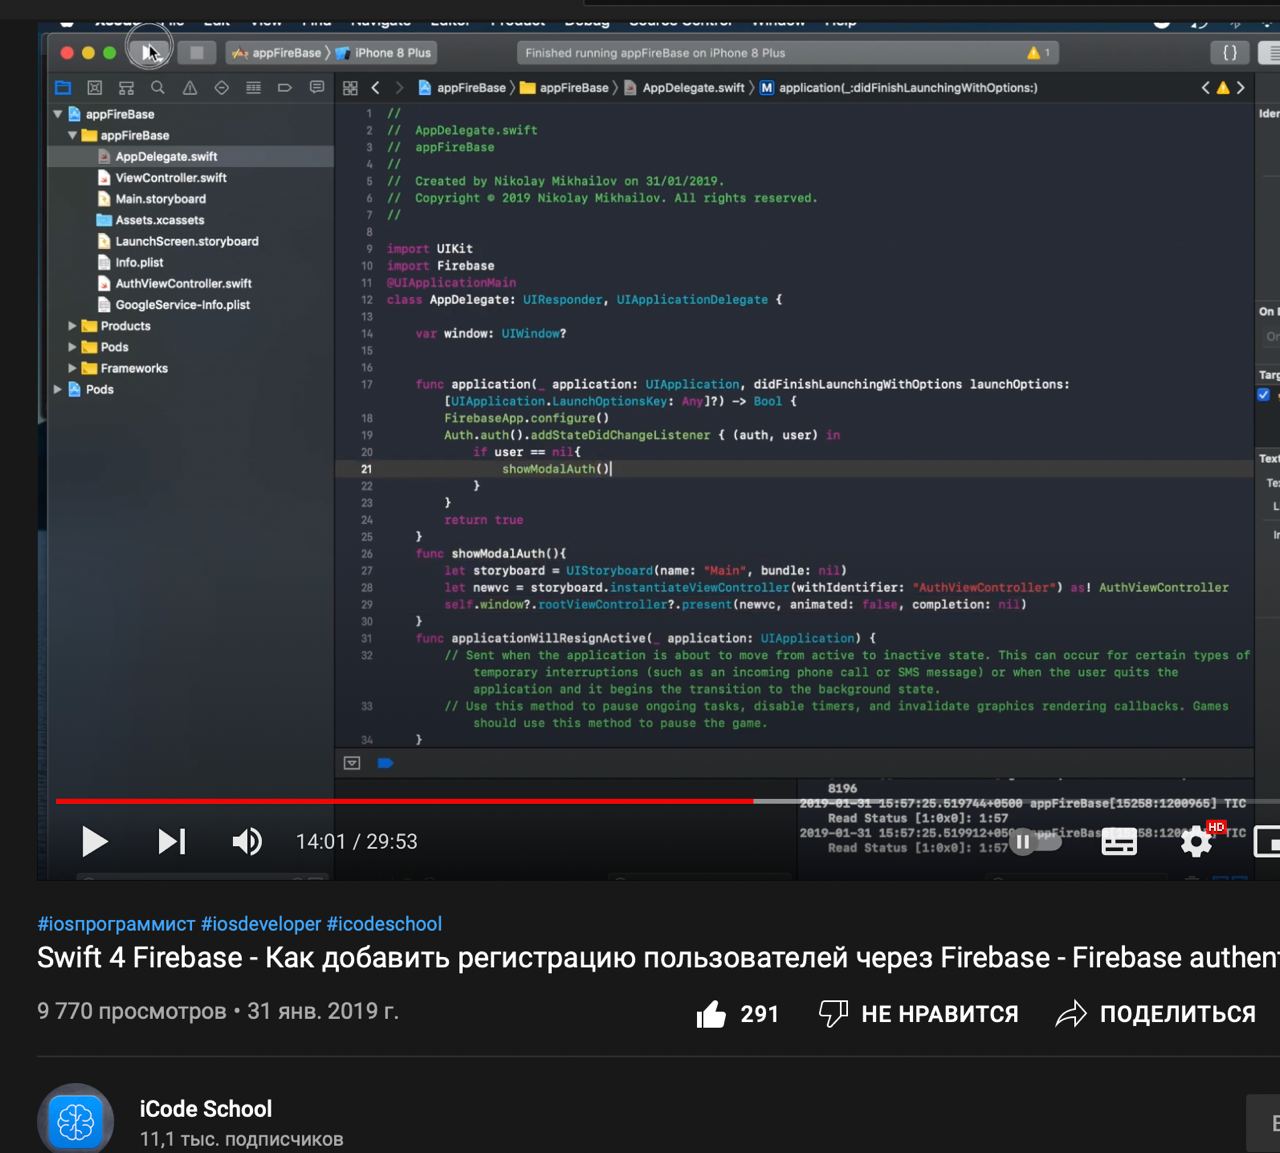Click the jump bar warning triangle
1280x1153 pixels.
1222,88
